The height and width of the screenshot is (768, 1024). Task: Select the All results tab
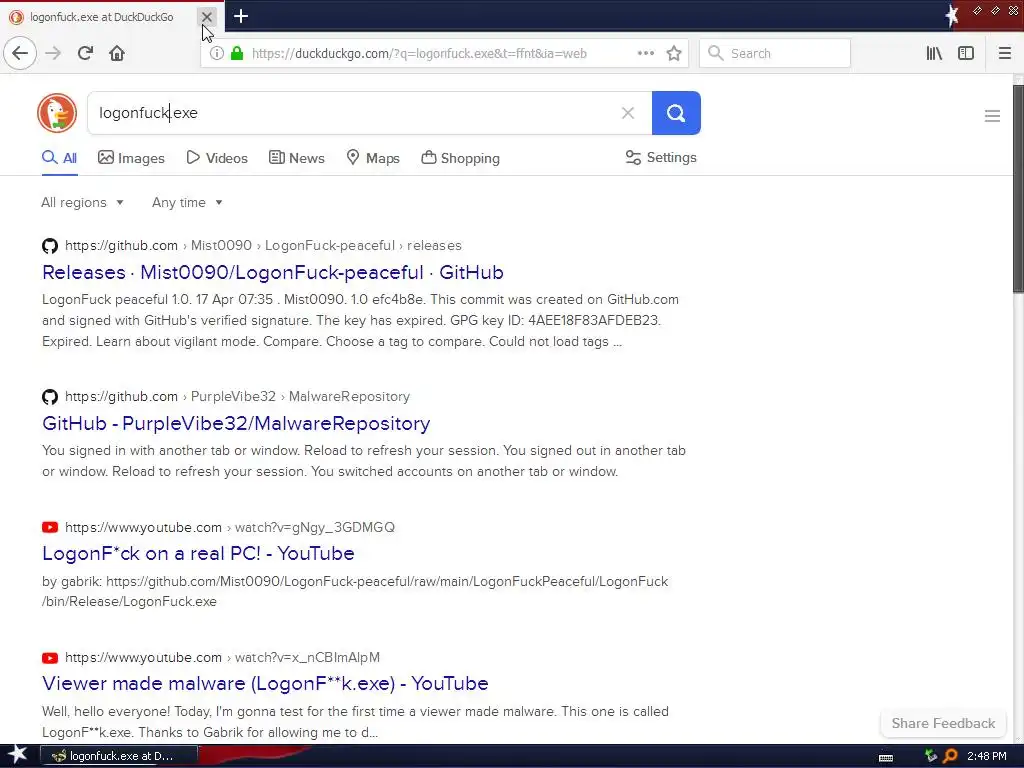pos(59,158)
